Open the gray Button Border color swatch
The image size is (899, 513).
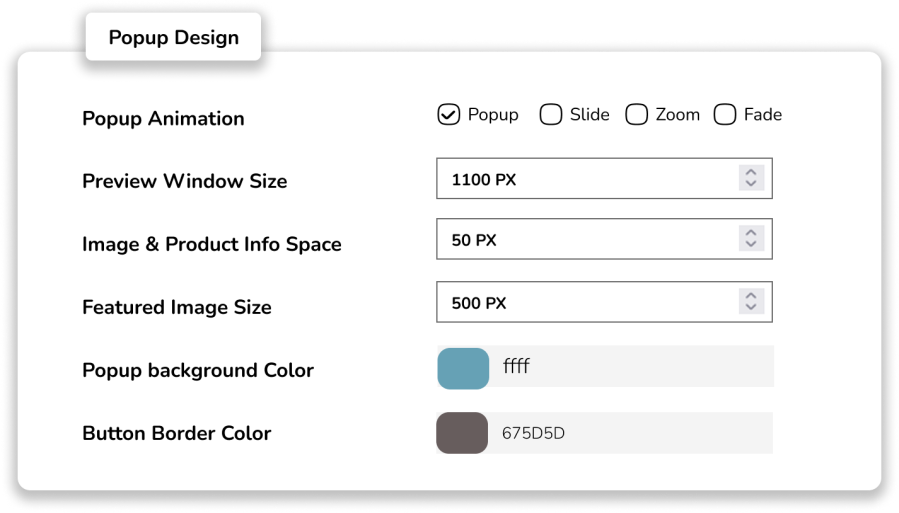click(x=462, y=433)
